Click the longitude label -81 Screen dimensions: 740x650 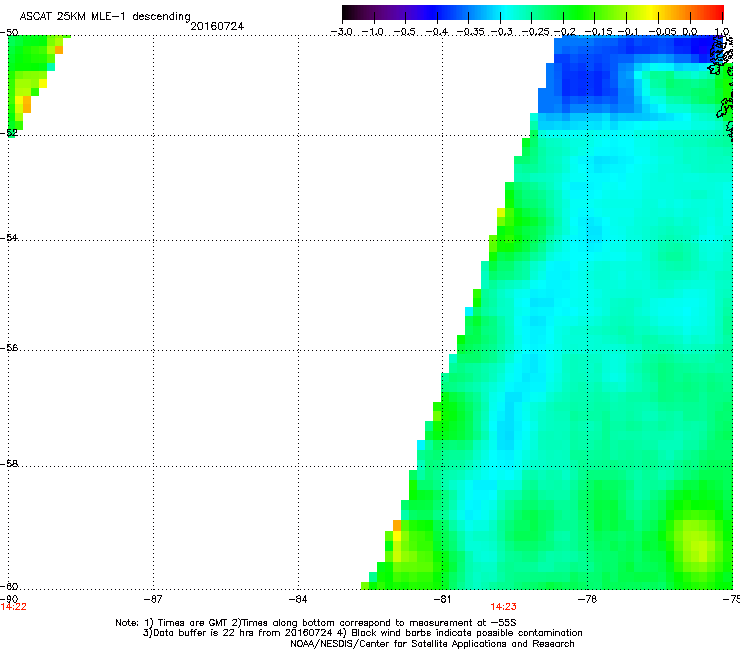(x=443, y=599)
